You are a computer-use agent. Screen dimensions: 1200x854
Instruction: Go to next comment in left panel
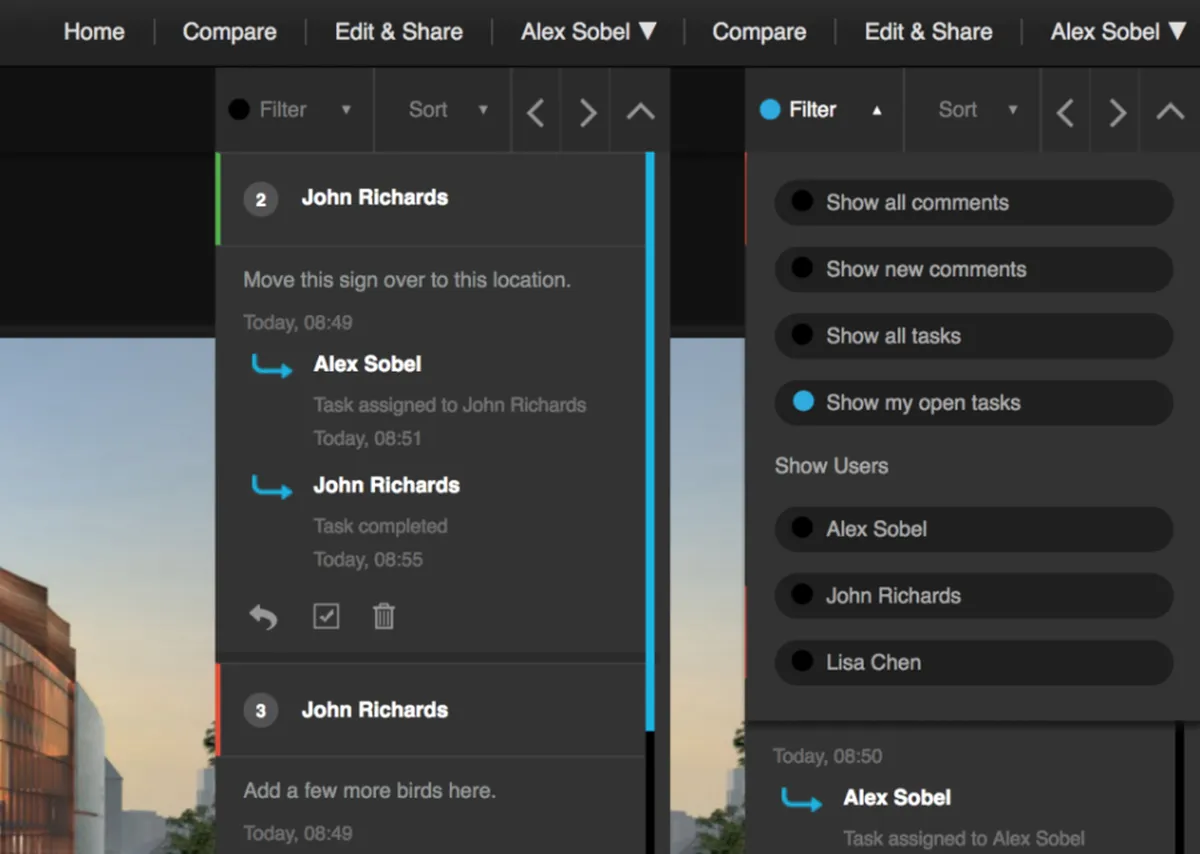588,111
